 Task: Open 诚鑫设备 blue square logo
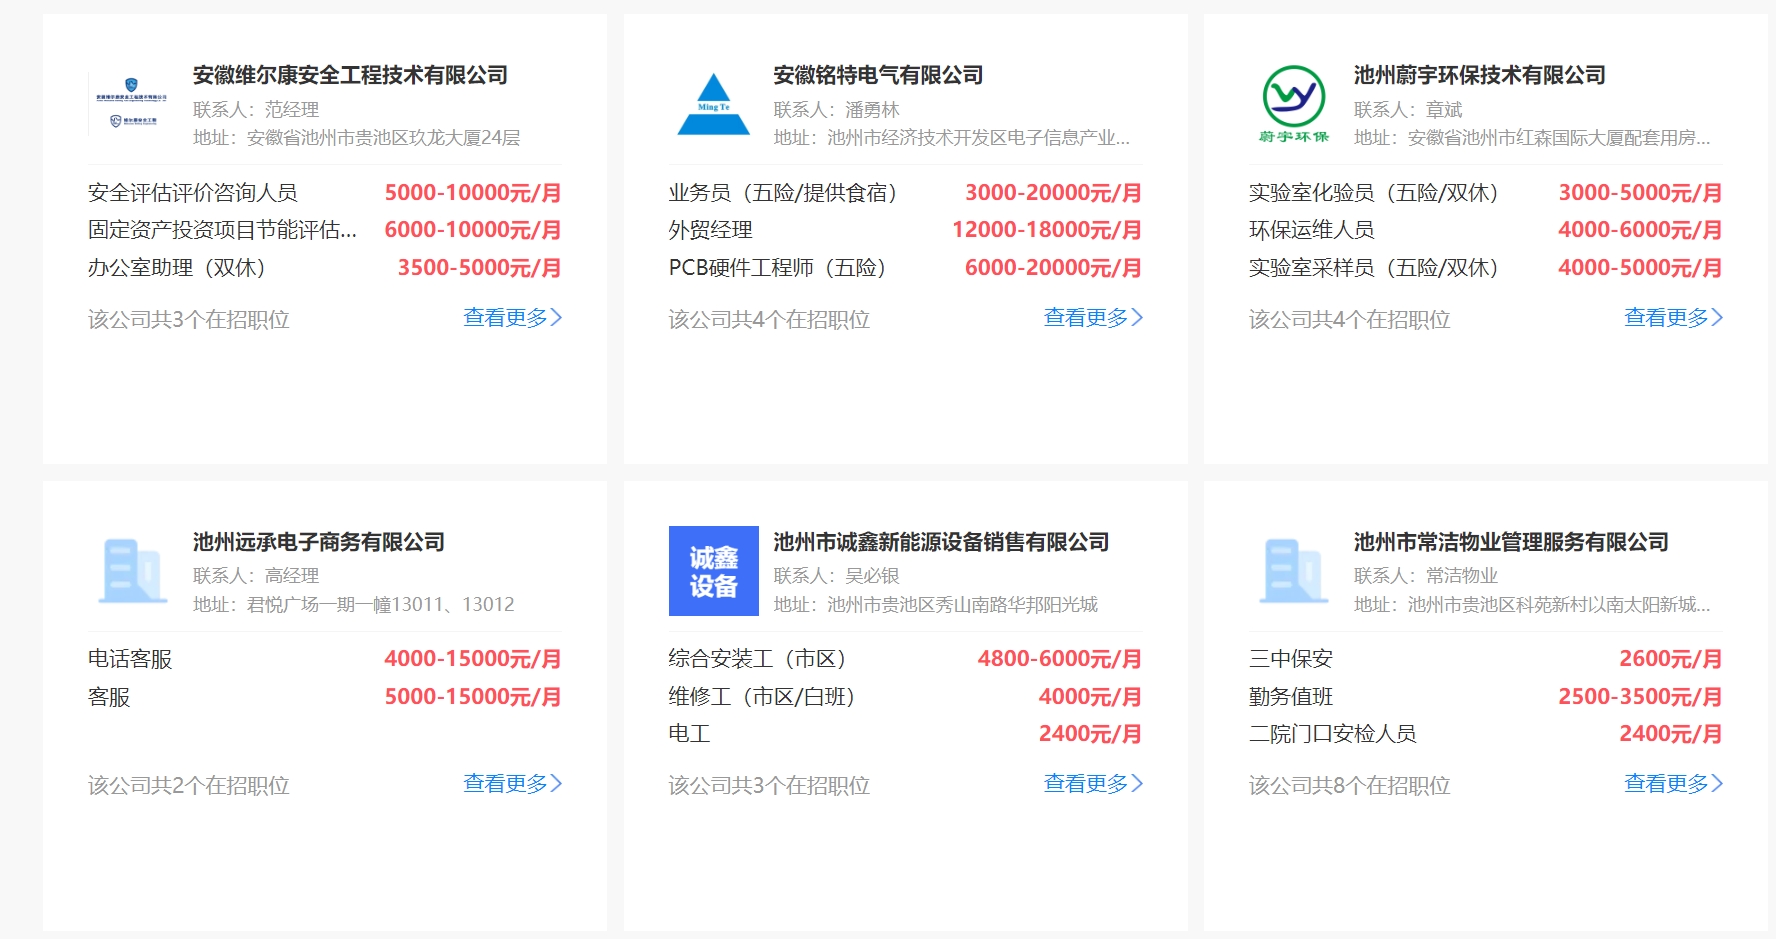(713, 571)
